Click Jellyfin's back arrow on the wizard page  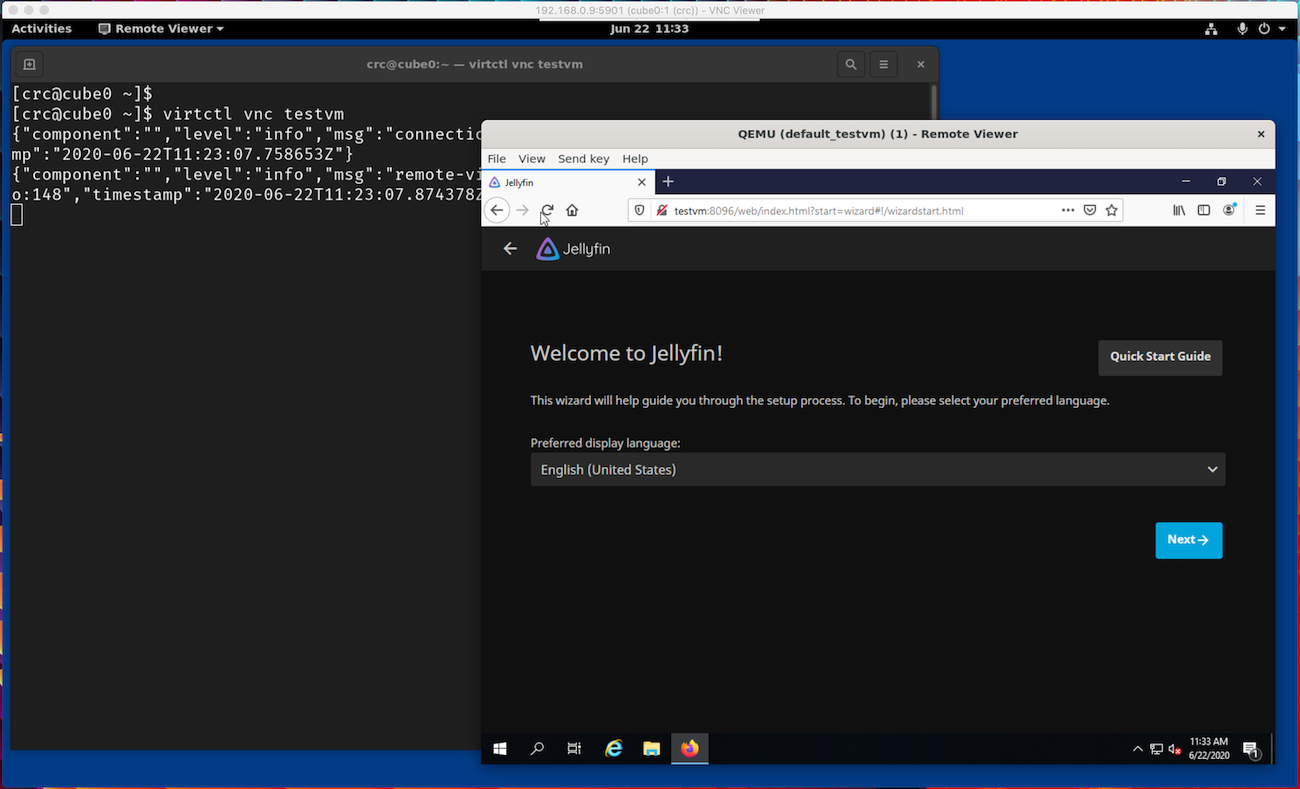(510, 248)
